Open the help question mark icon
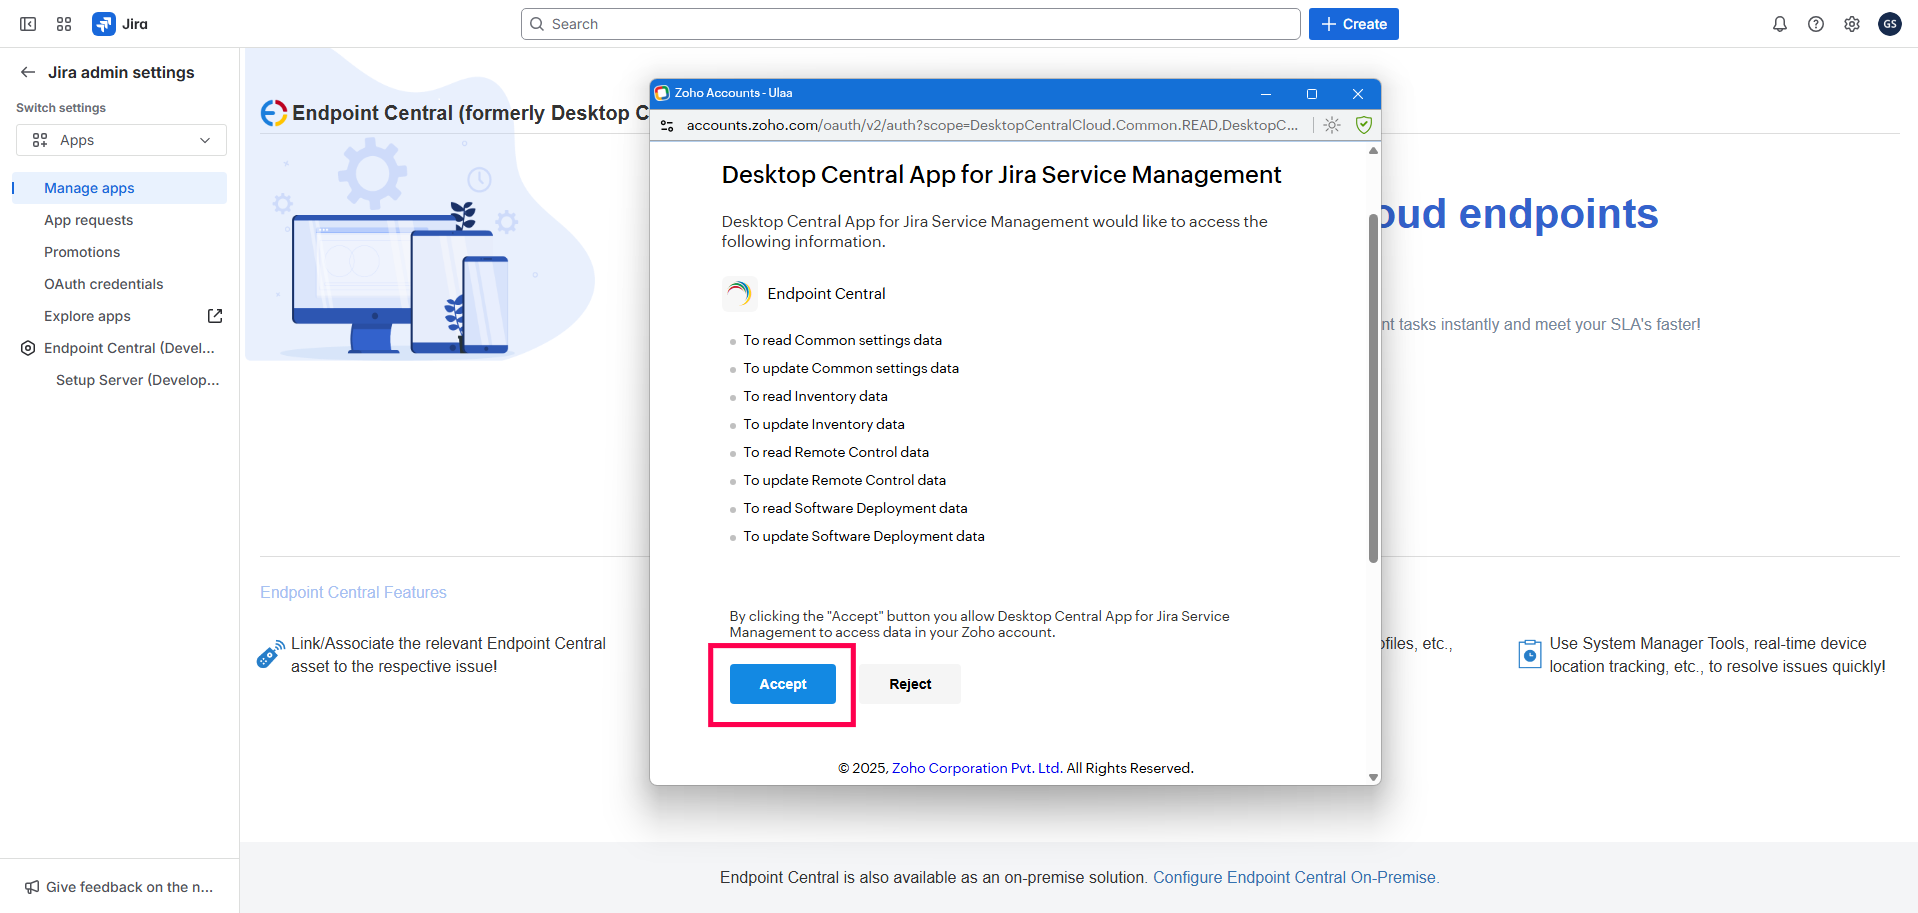This screenshot has width=1918, height=913. [x=1816, y=23]
